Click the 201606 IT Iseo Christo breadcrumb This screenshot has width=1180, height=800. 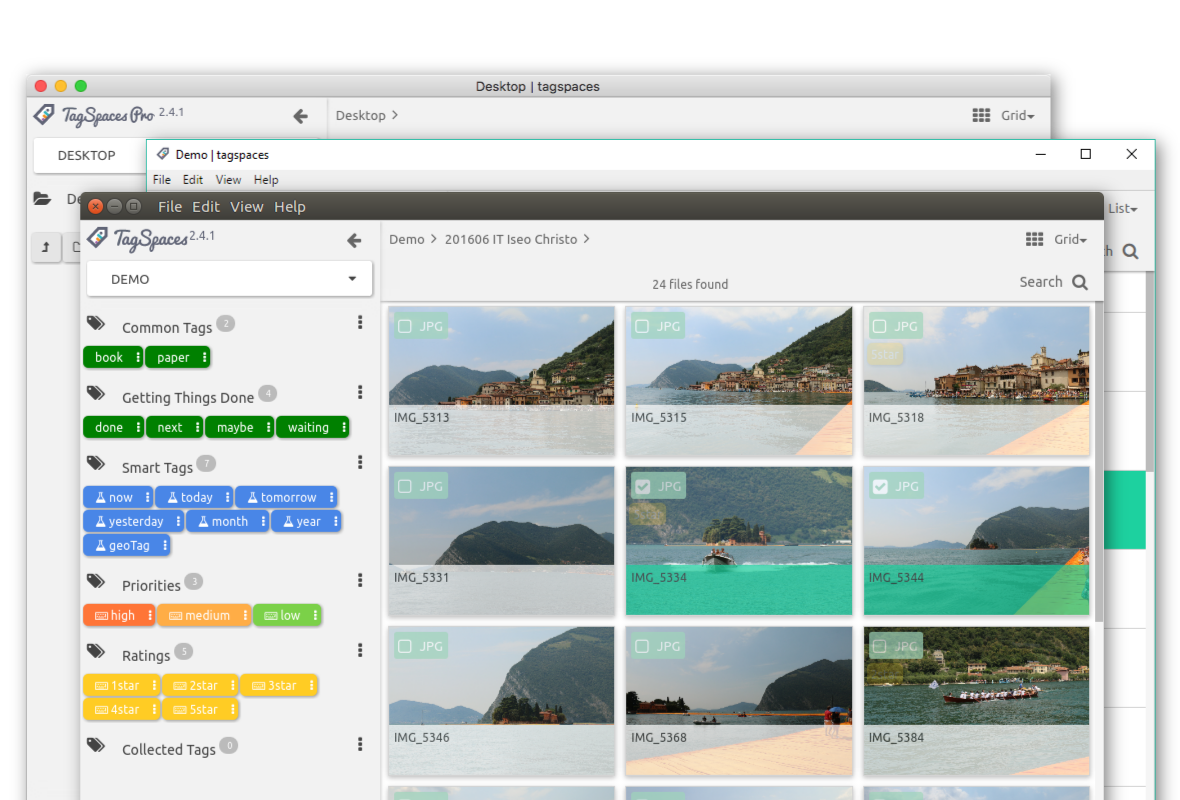[511, 239]
